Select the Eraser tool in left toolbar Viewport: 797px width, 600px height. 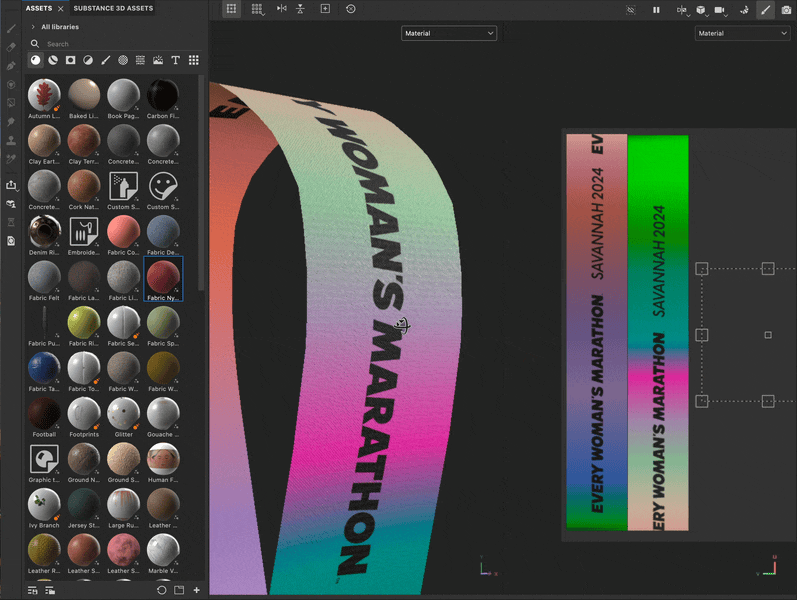coord(11,47)
